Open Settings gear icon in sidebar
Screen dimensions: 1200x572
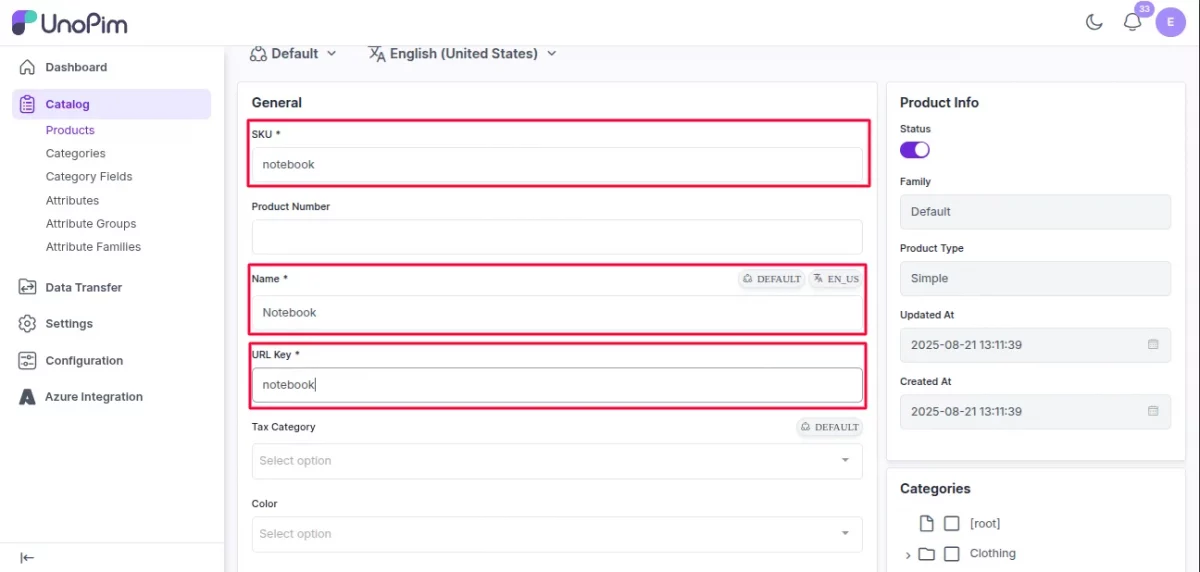(27, 324)
